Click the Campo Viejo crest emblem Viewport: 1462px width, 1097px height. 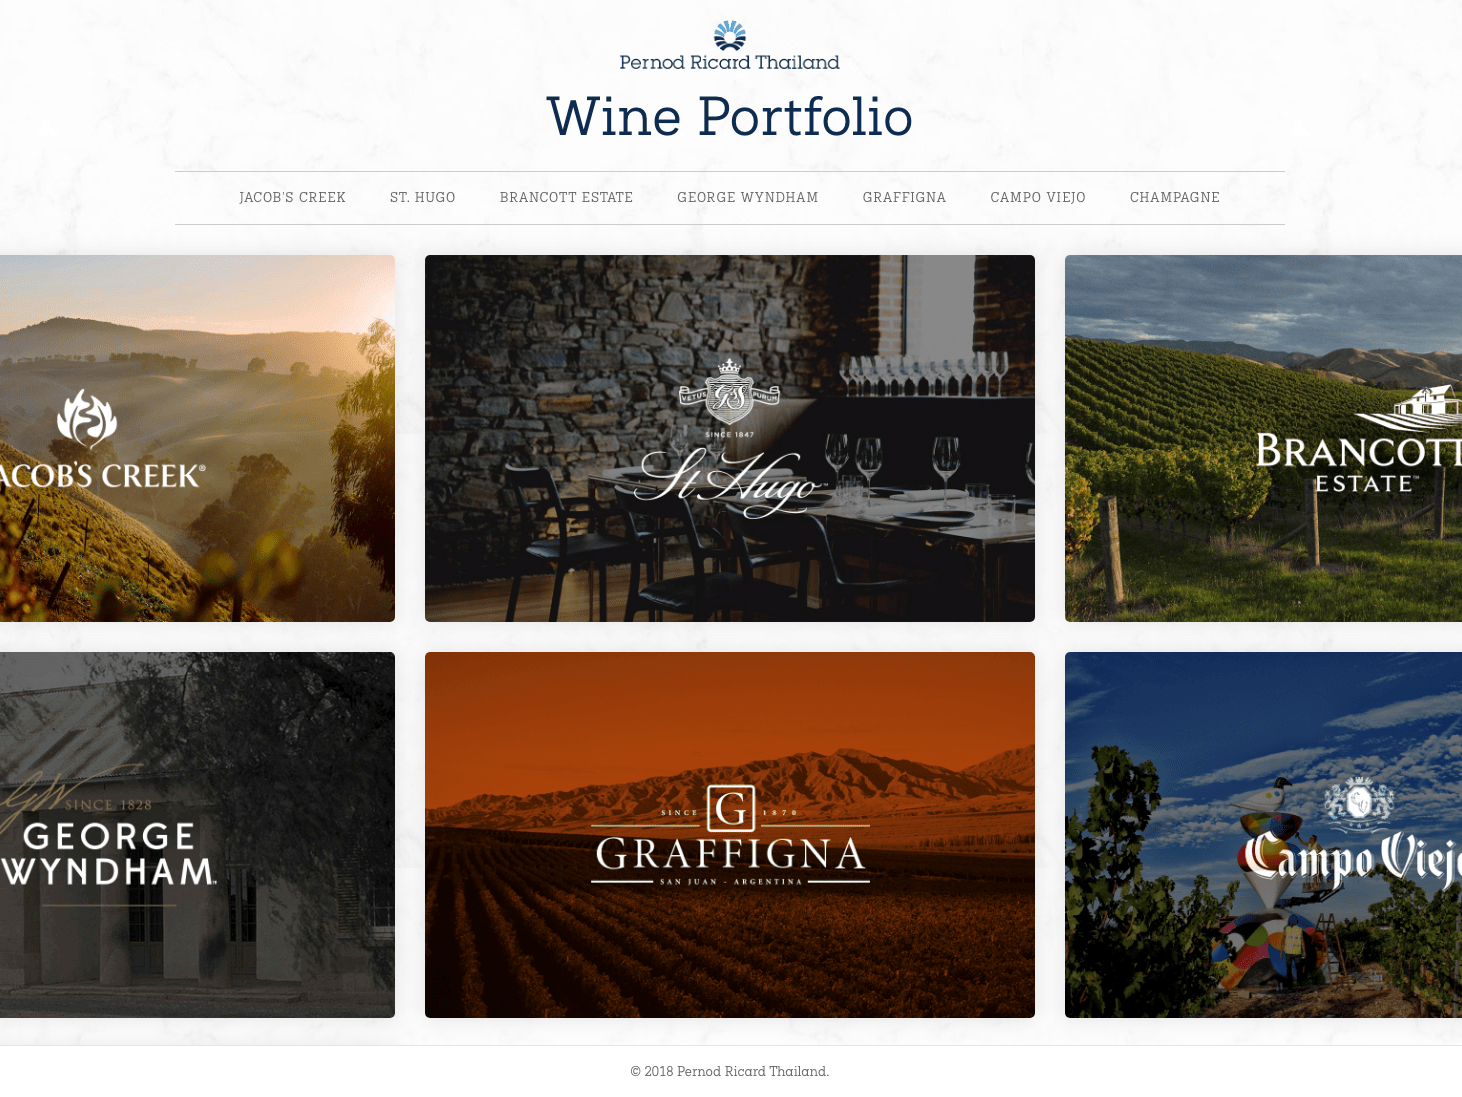click(1358, 802)
